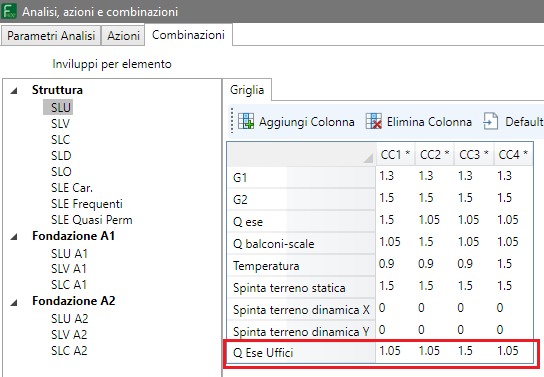Click the Q Ese Uffici row header
The image size is (544, 377).
pos(301,352)
